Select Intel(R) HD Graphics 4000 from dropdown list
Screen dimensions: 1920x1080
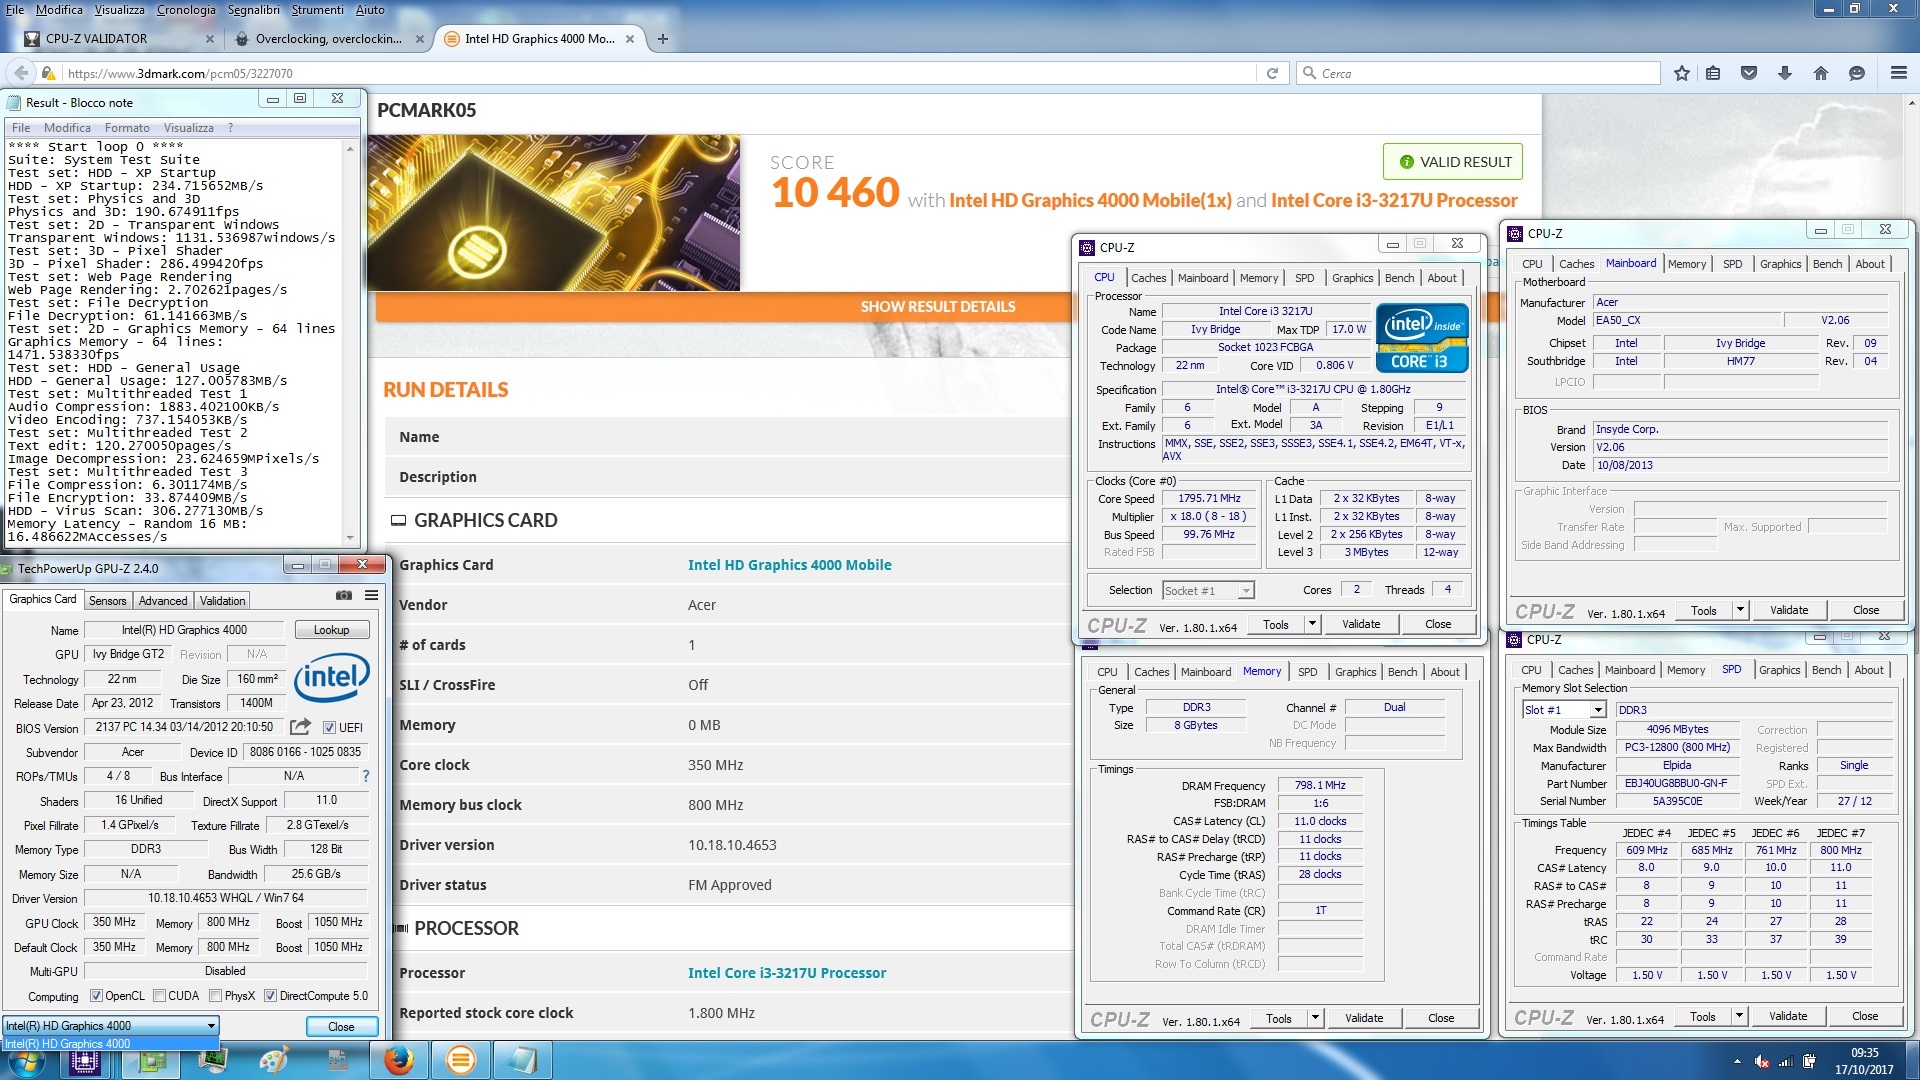click(x=111, y=1044)
